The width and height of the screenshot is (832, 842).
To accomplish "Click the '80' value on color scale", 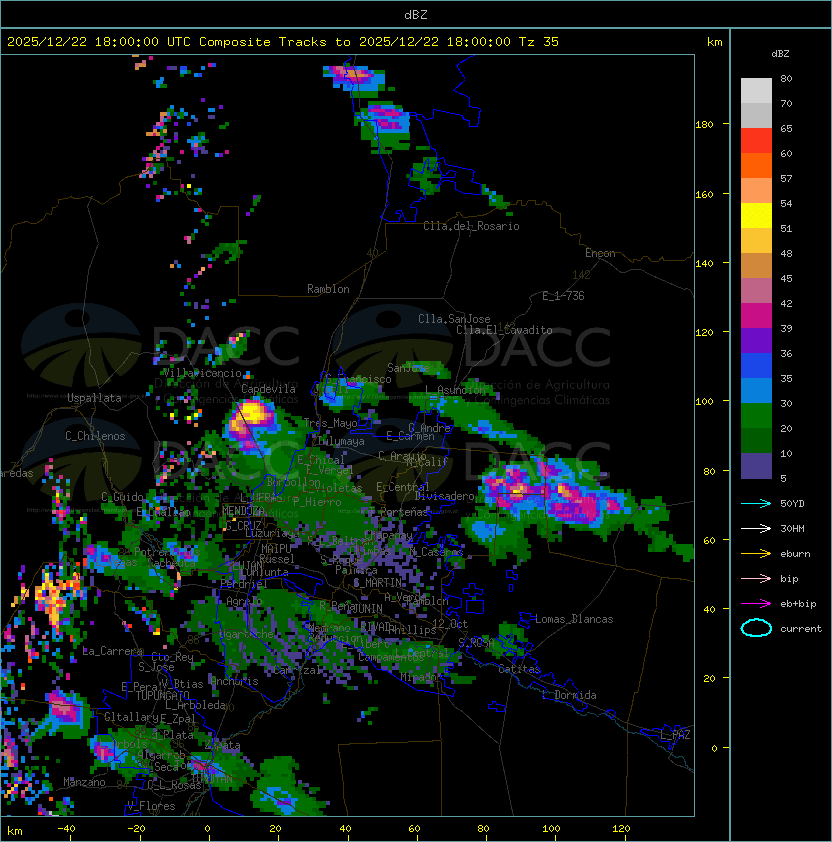I will [x=786, y=78].
